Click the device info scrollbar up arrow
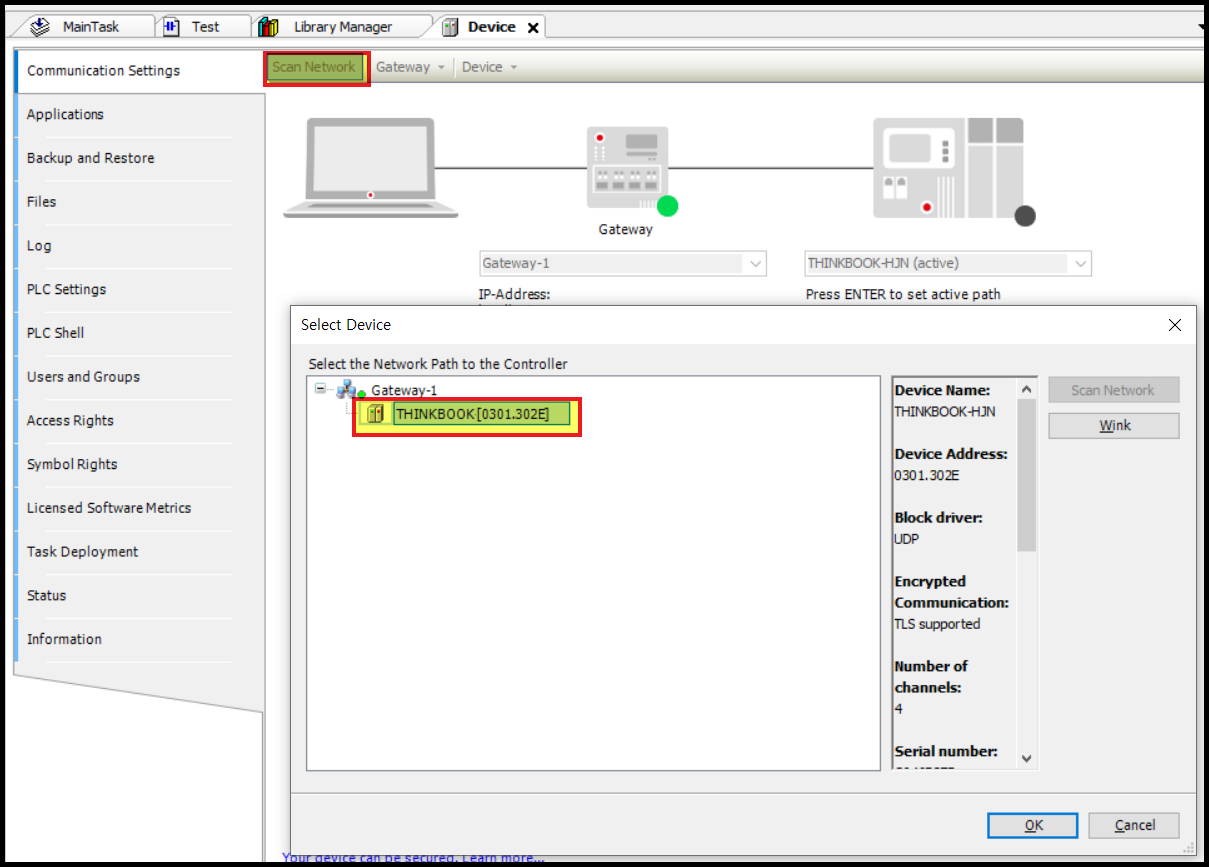The image size is (1209, 867). (1027, 389)
